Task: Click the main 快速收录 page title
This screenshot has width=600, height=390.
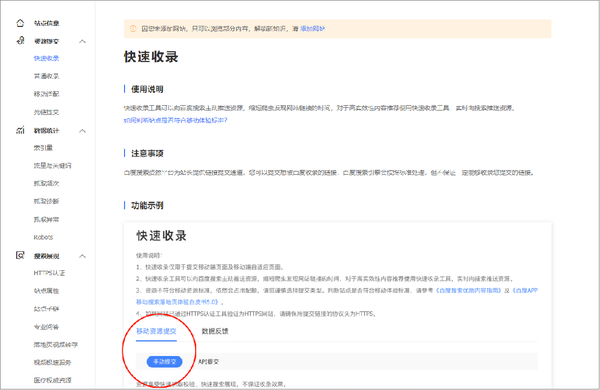Action: (151, 57)
